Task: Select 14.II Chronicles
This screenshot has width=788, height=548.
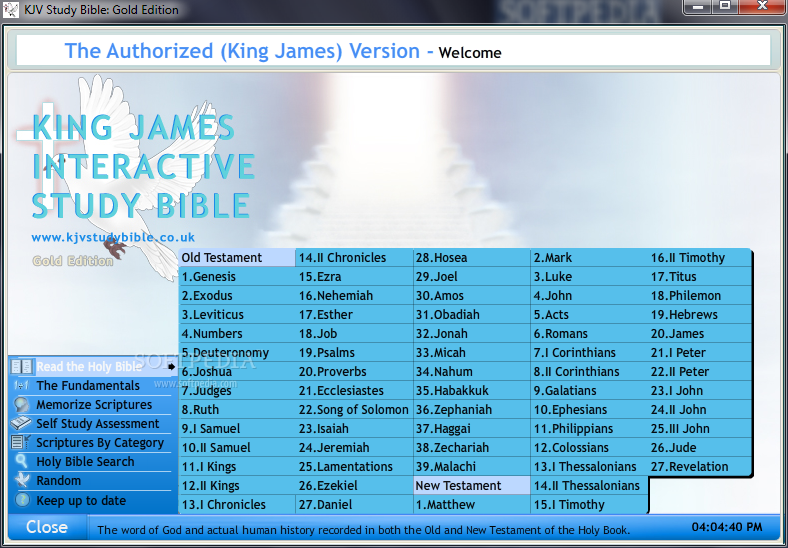Action: (x=354, y=257)
